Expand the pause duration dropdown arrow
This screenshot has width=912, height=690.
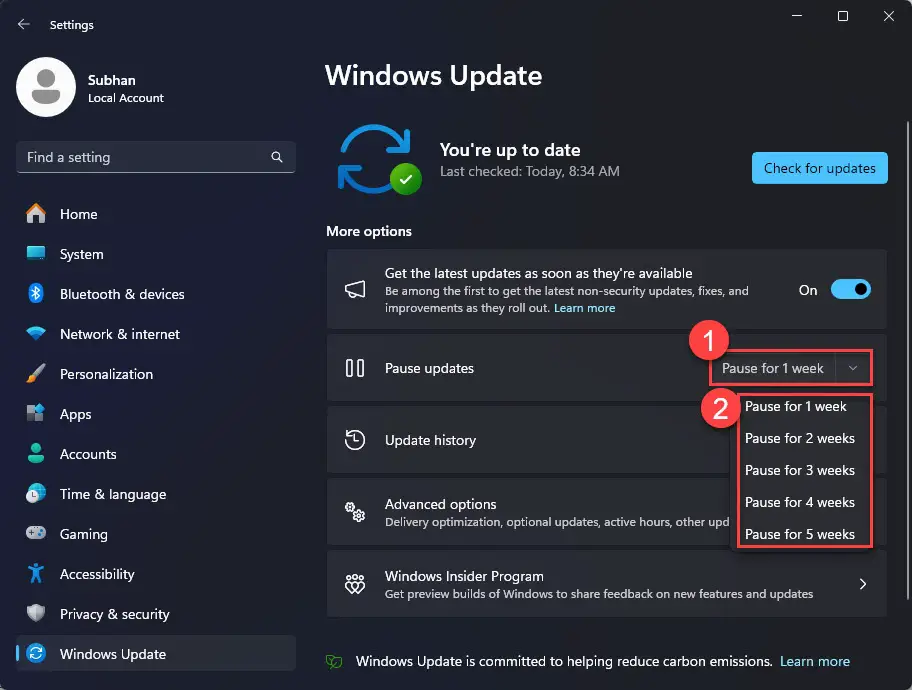coord(853,368)
